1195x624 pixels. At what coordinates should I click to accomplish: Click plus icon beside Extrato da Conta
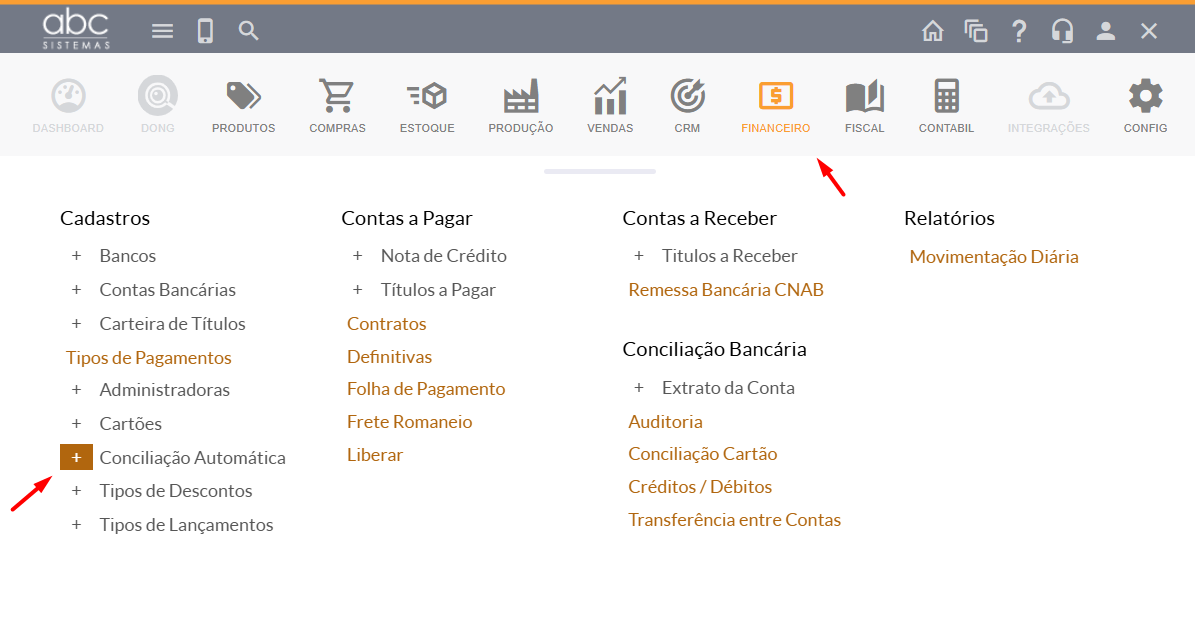(x=638, y=388)
